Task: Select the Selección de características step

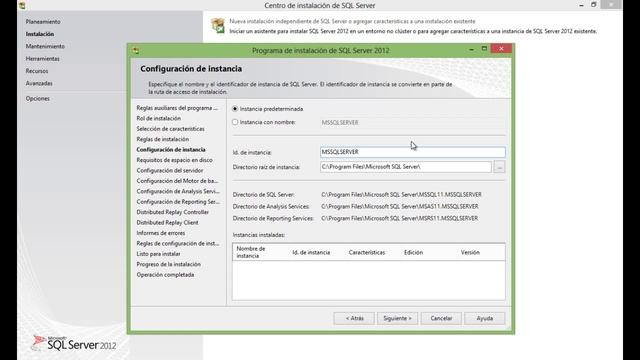Action: coord(170,129)
